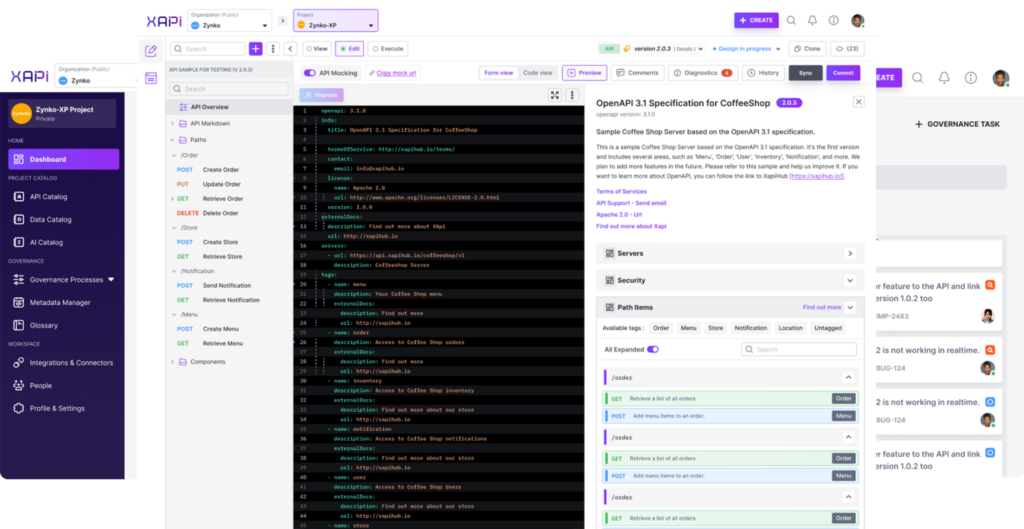Image resolution: width=1024 pixels, height=529 pixels.
Task: Click the search magnifier icon in top bar
Action: click(x=791, y=20)
